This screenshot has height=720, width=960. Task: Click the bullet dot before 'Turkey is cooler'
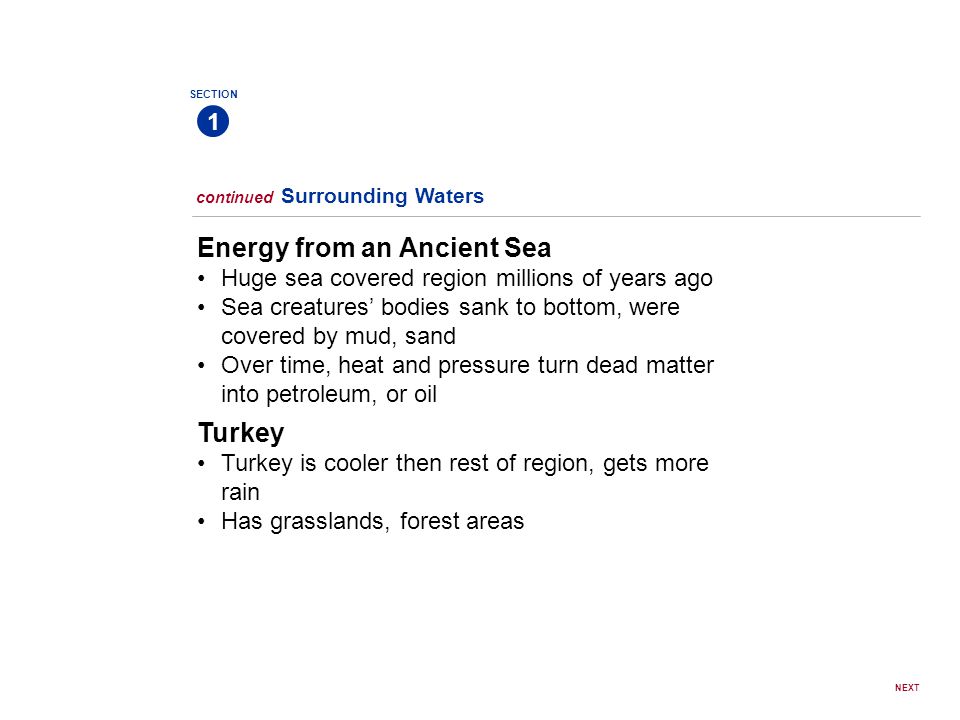tap(201, 464)
